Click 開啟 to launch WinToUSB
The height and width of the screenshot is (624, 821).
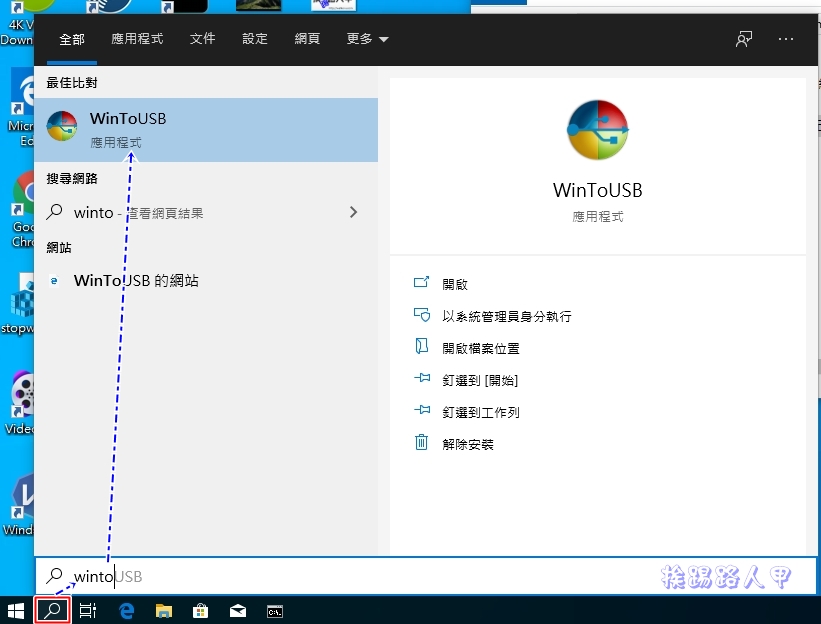coord(454,284)
